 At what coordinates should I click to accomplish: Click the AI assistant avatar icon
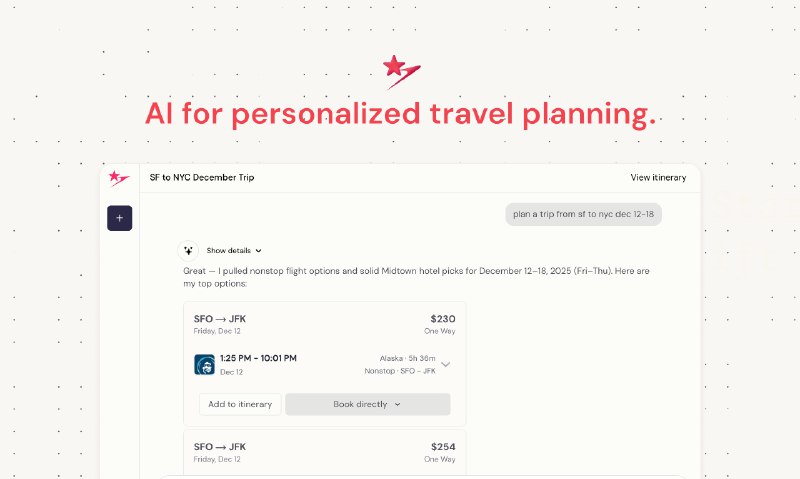(188, 250)
